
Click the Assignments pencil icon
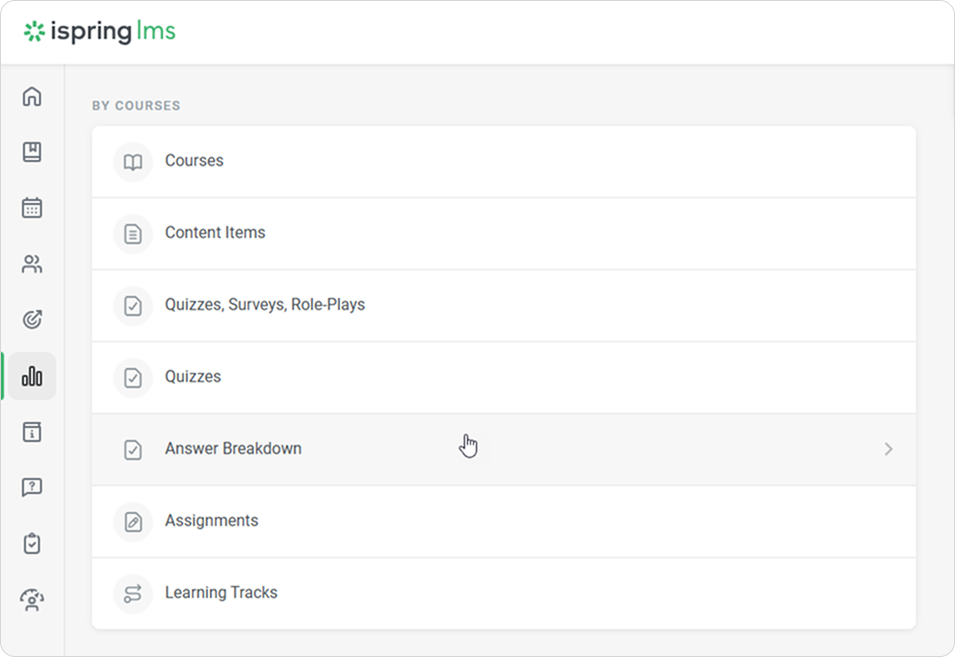pyautogui.click(x=133, y=522)
